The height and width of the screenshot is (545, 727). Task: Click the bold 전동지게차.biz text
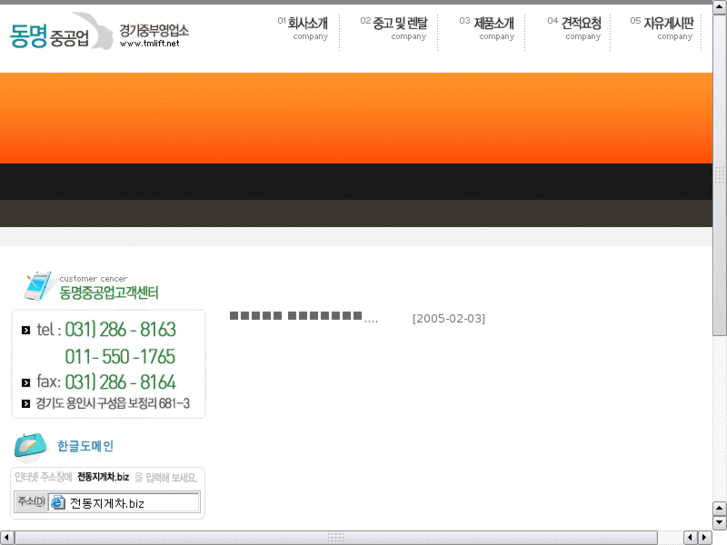(103, 477)
